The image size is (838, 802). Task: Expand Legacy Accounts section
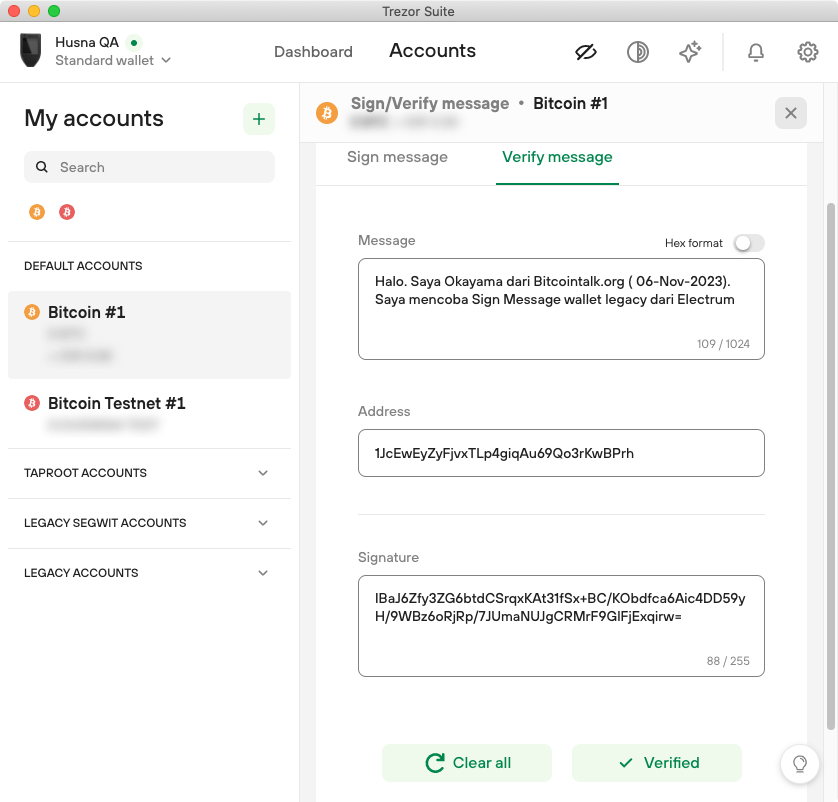149,573
